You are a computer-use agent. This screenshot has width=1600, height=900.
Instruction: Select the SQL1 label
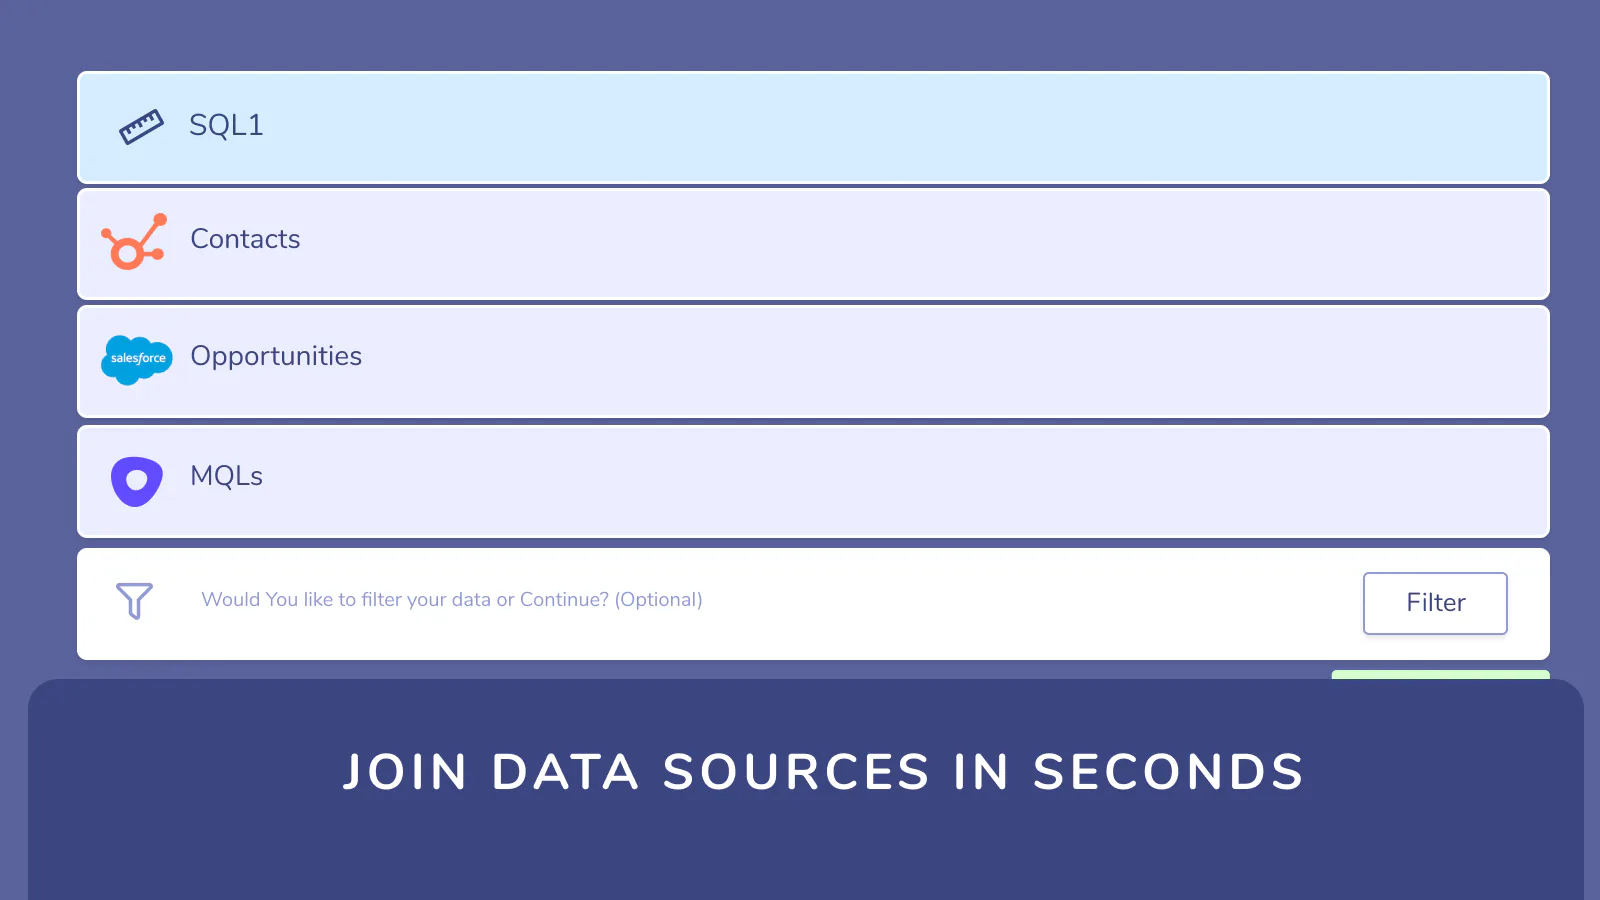pyautogui.click(x=226, y=125)
